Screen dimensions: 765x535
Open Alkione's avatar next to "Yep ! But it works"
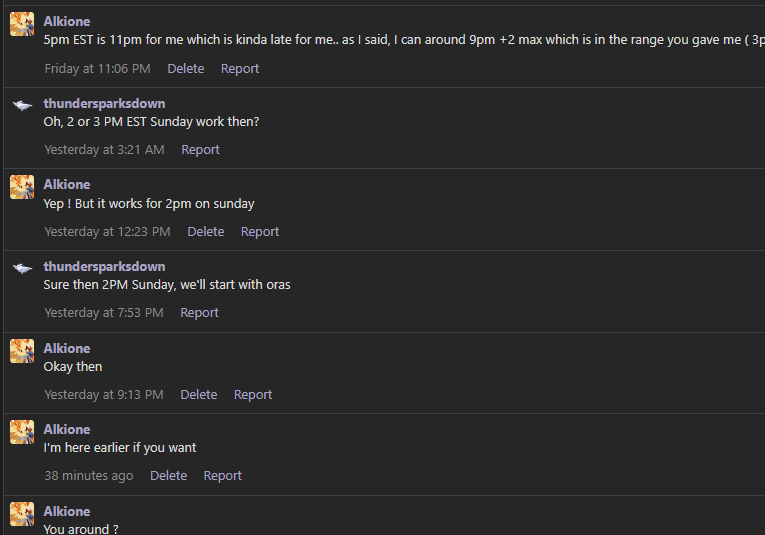click(22, 187)
